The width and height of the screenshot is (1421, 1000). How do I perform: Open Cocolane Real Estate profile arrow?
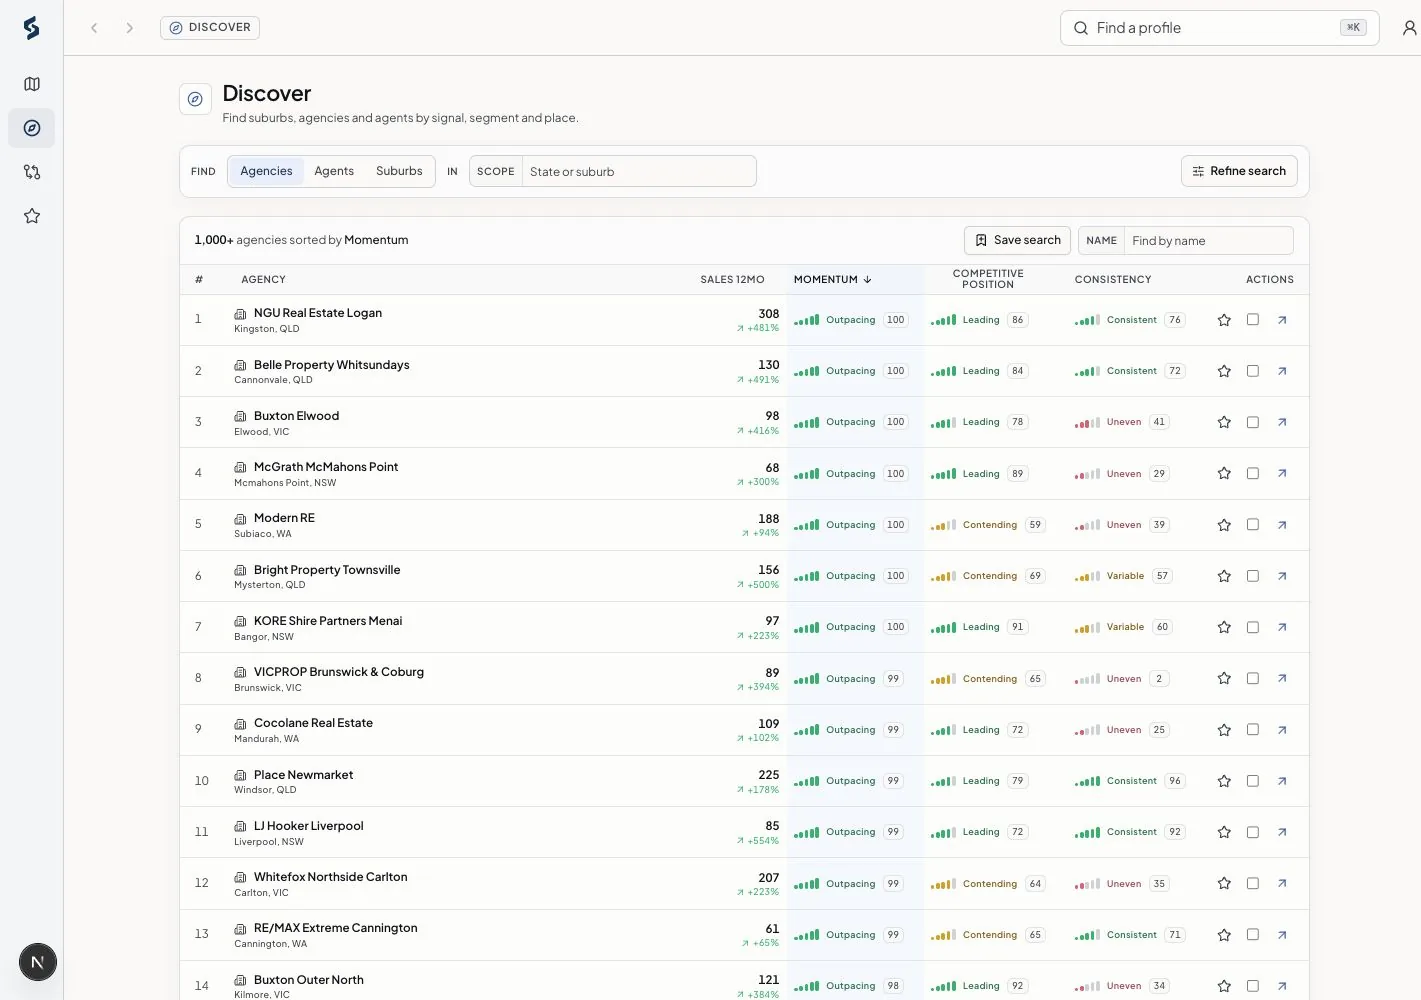(x=1282, y=730)
